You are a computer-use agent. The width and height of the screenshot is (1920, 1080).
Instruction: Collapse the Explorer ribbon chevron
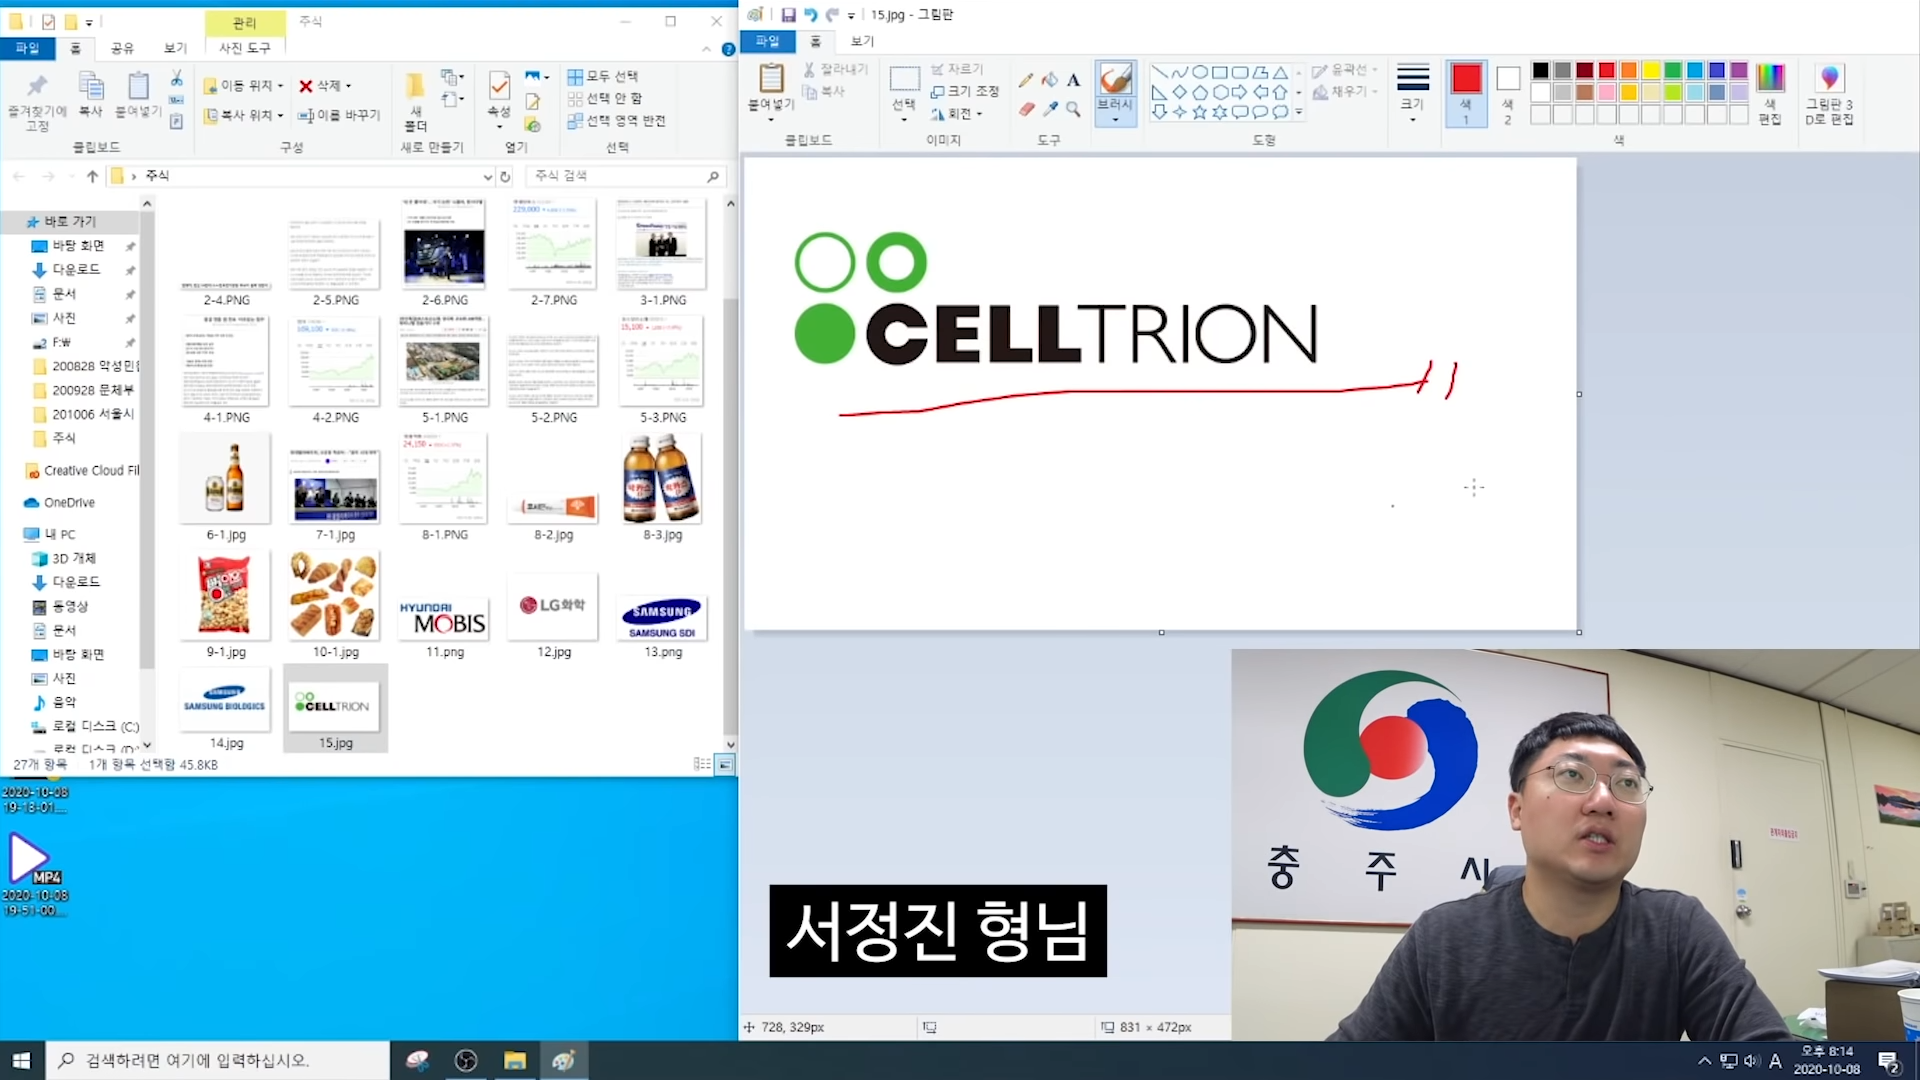[707, 49]
